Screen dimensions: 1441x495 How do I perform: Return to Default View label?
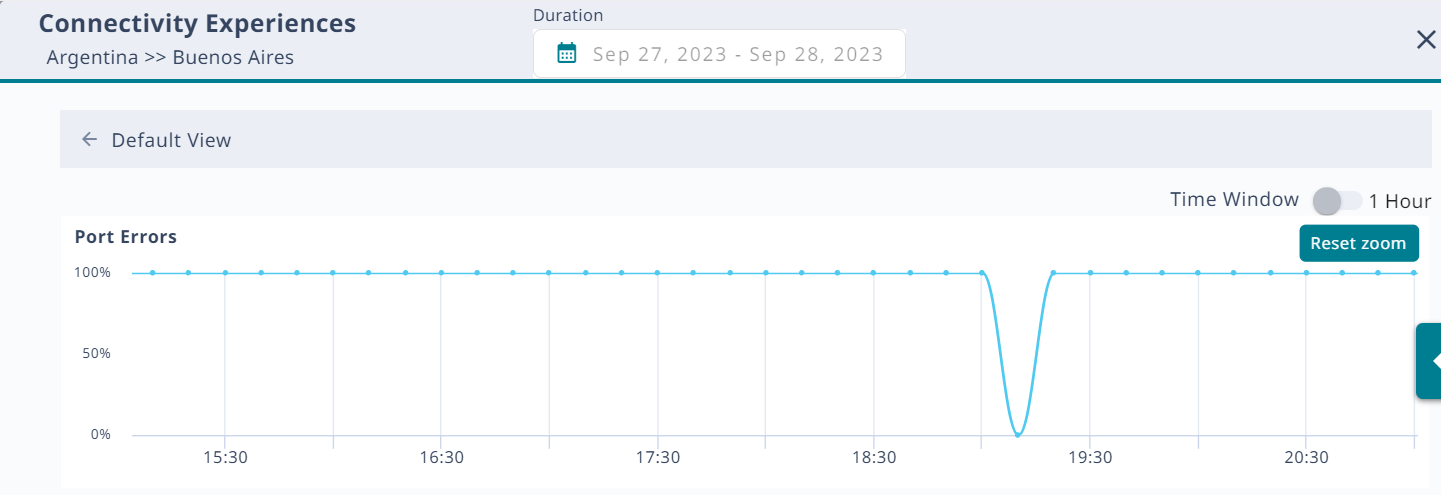click(x=171, y=140)
